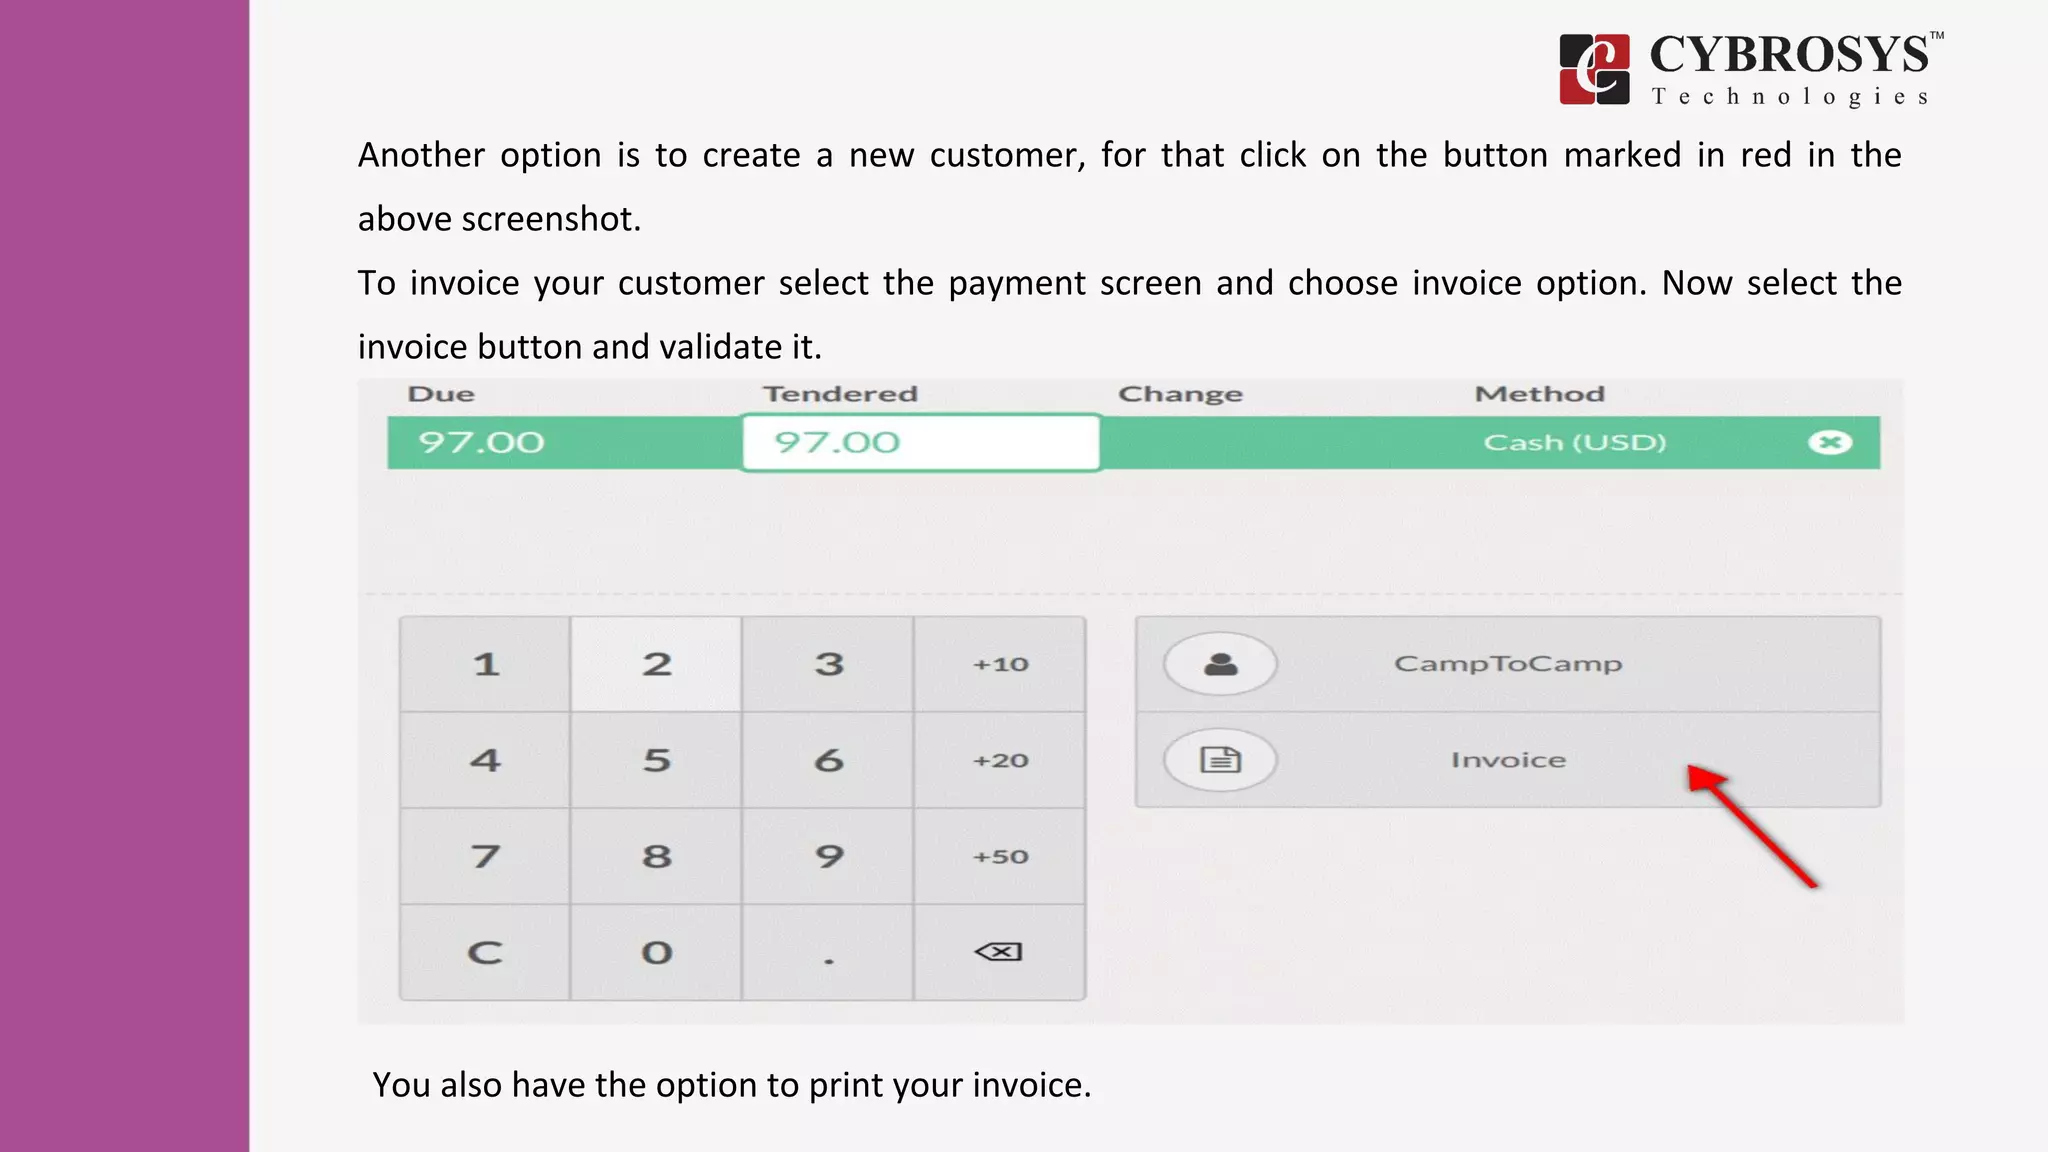Select the Cash (USD) method text
2048x1152 pixels.
tap(1575, 442)
